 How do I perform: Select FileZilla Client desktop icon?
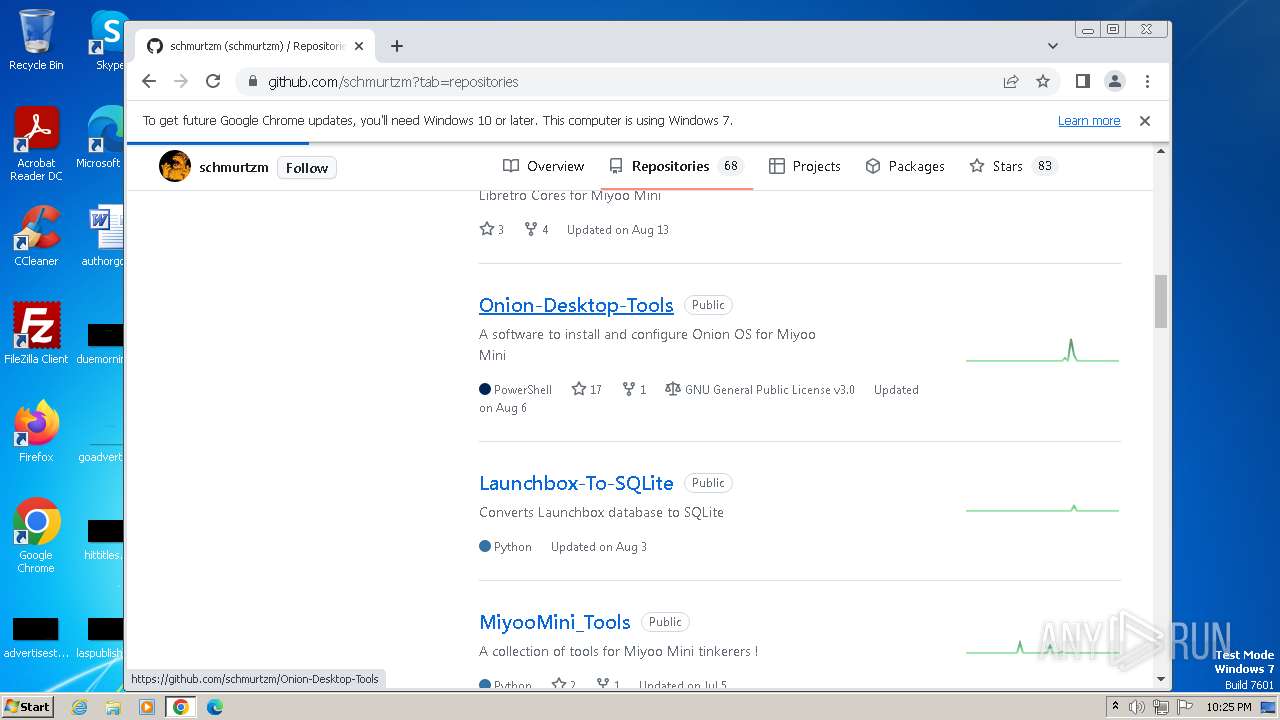tap(36, 334)
